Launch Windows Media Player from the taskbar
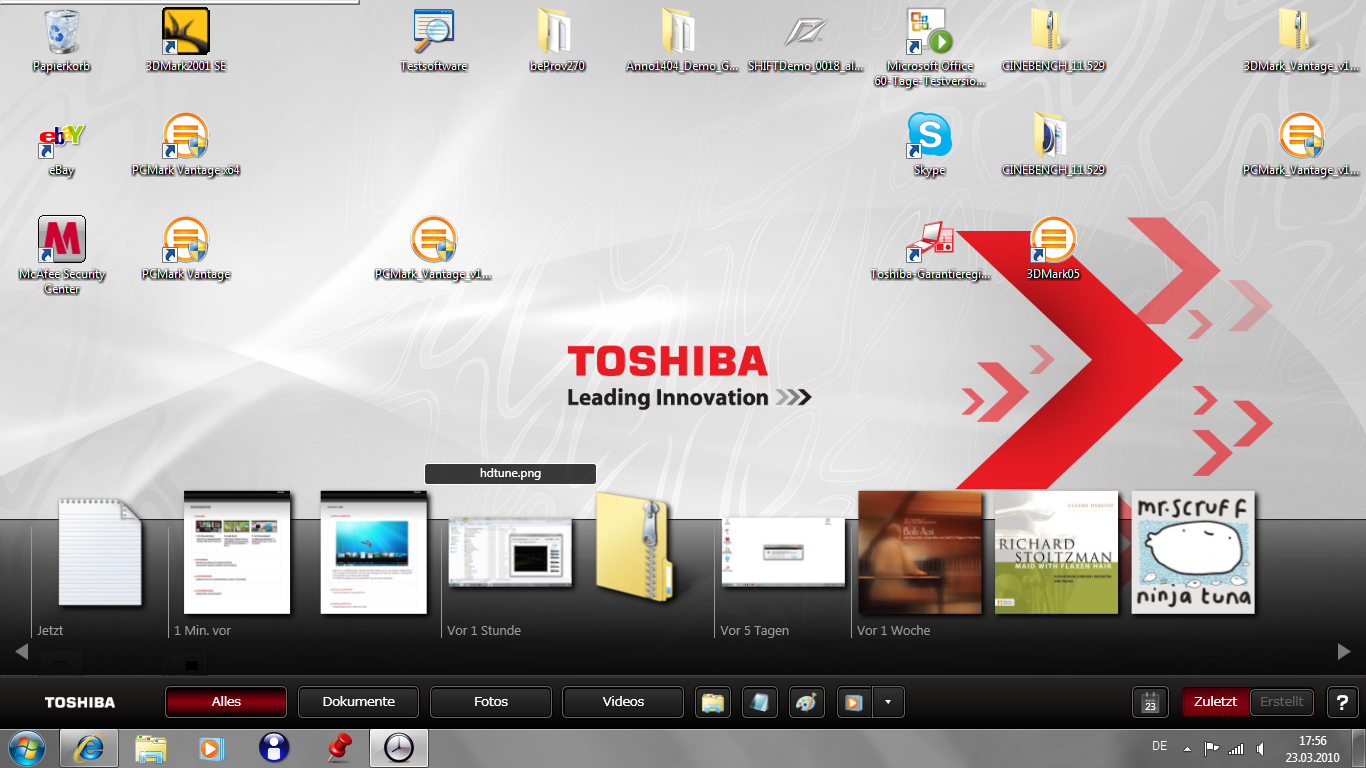The height and width of the screenshot is (768, 1366). tap(212, 748)
